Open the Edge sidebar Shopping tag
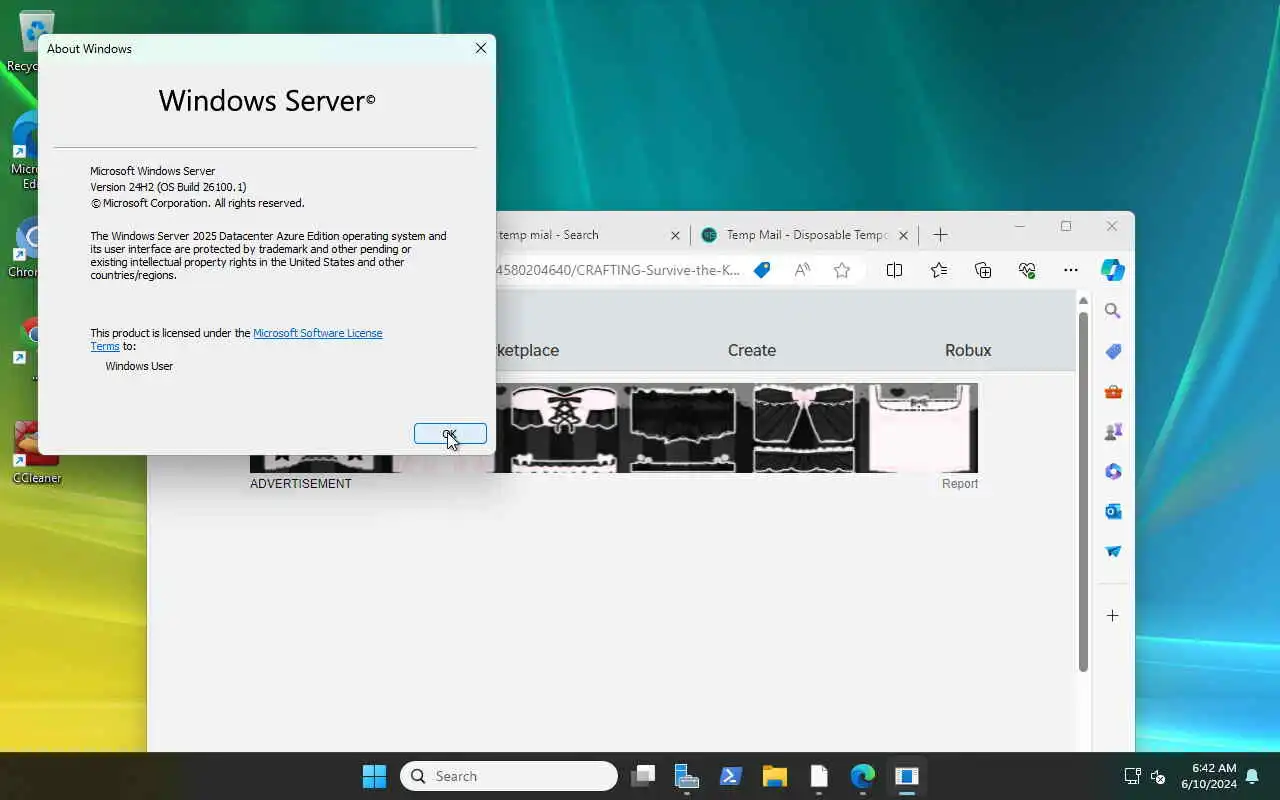 (1113, 351)
